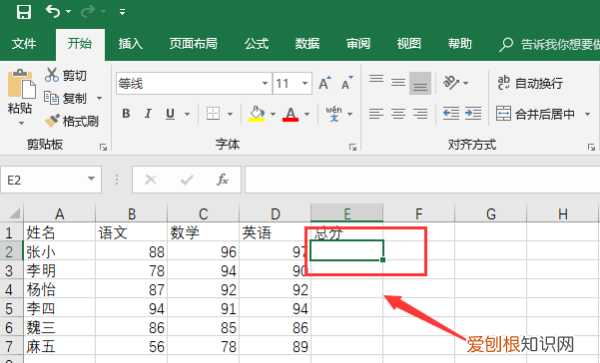This screenshot has height=363, width=600.
Task: Click the 复制 copy button
Action: pyautogui.click(x=65, y=98)
